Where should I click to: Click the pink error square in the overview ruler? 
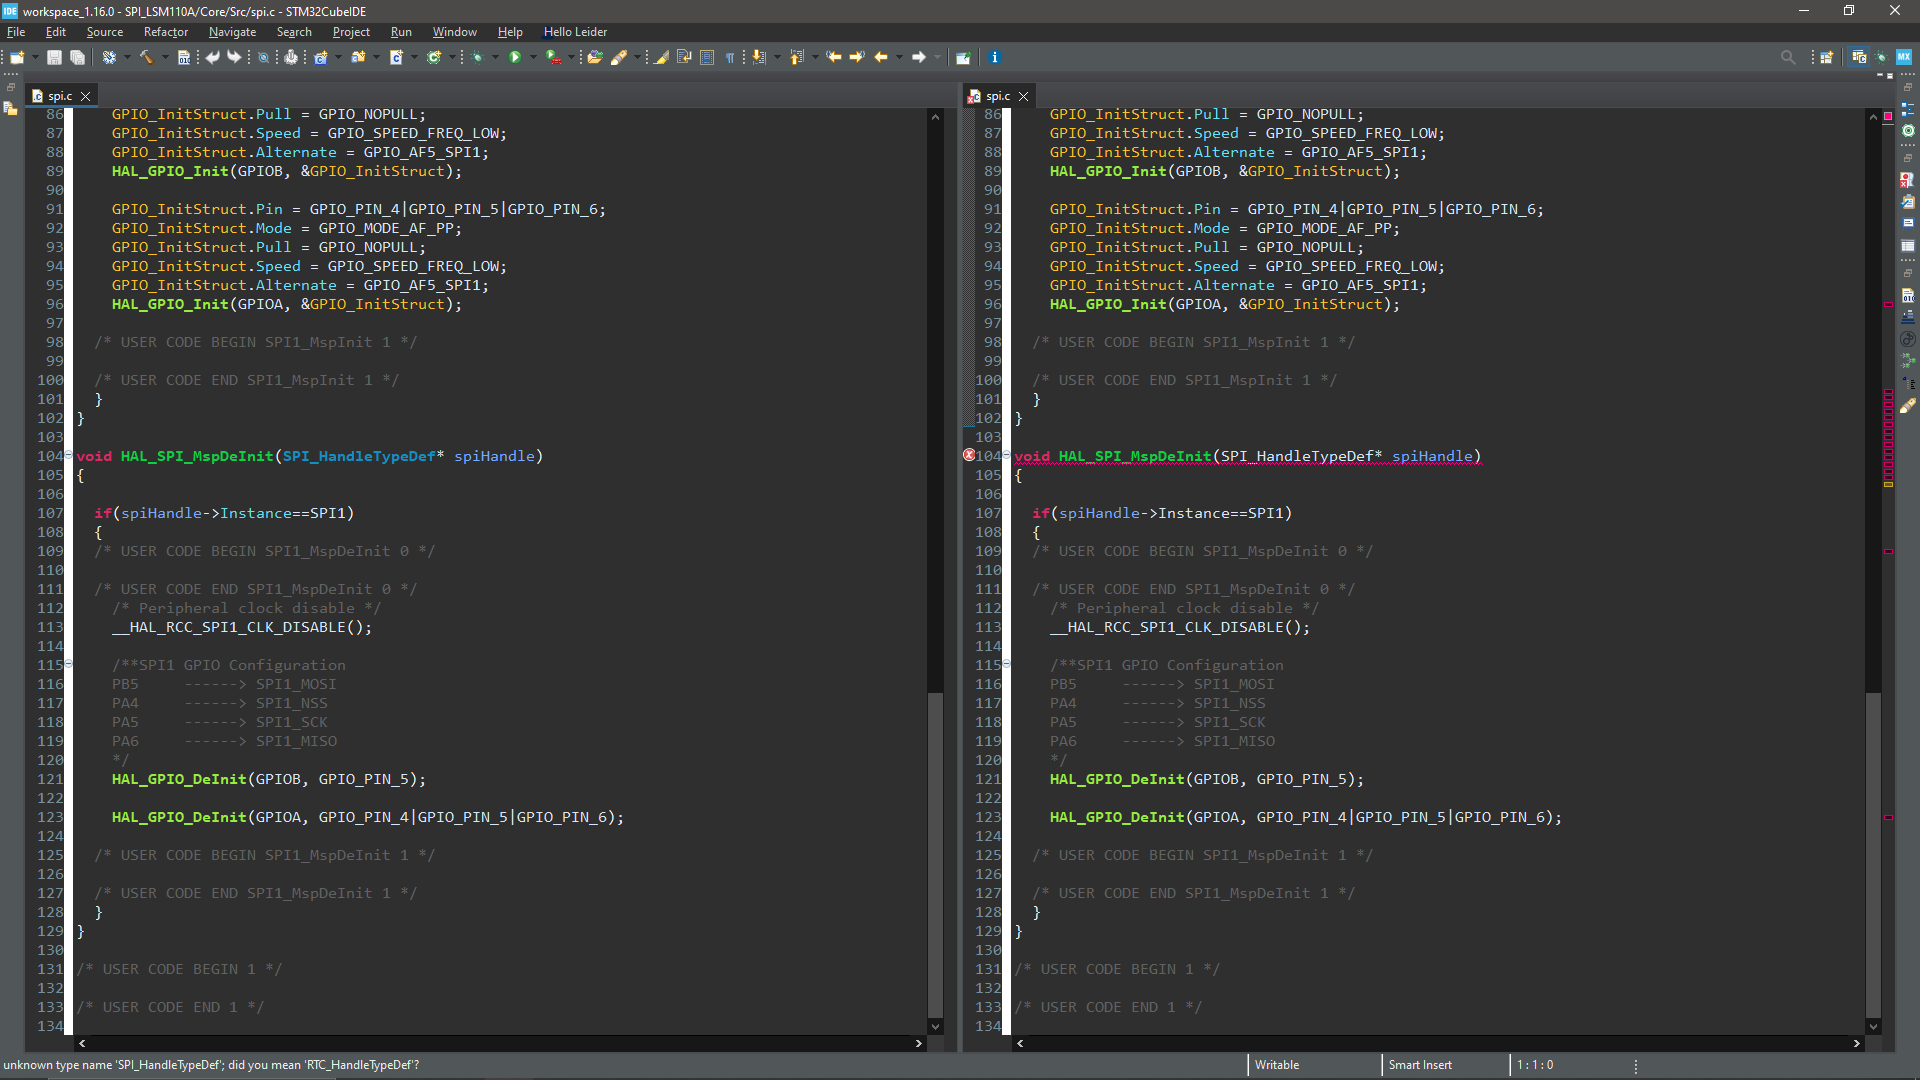click(x=1888, y=116)
